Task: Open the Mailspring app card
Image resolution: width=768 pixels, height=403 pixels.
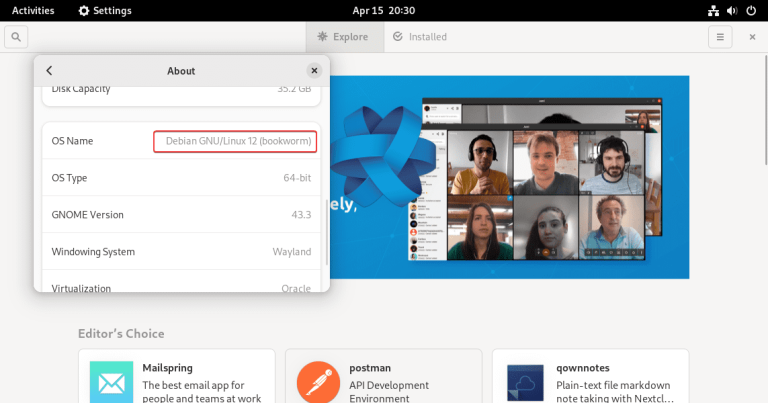Action: point(176,376)
